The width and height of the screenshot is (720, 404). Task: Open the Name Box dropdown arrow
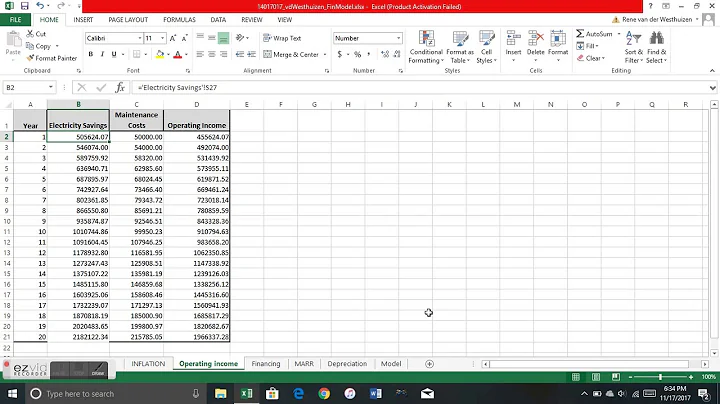click(x=51, y=87)
